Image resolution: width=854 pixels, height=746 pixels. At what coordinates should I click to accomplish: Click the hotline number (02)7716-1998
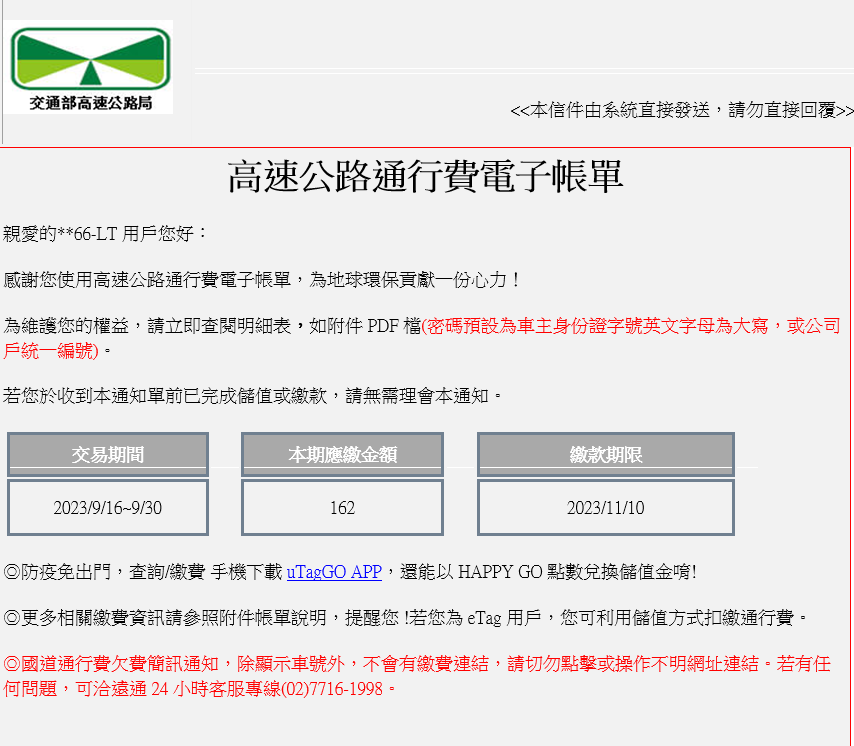pyautogui.click(x=332, y=689)
